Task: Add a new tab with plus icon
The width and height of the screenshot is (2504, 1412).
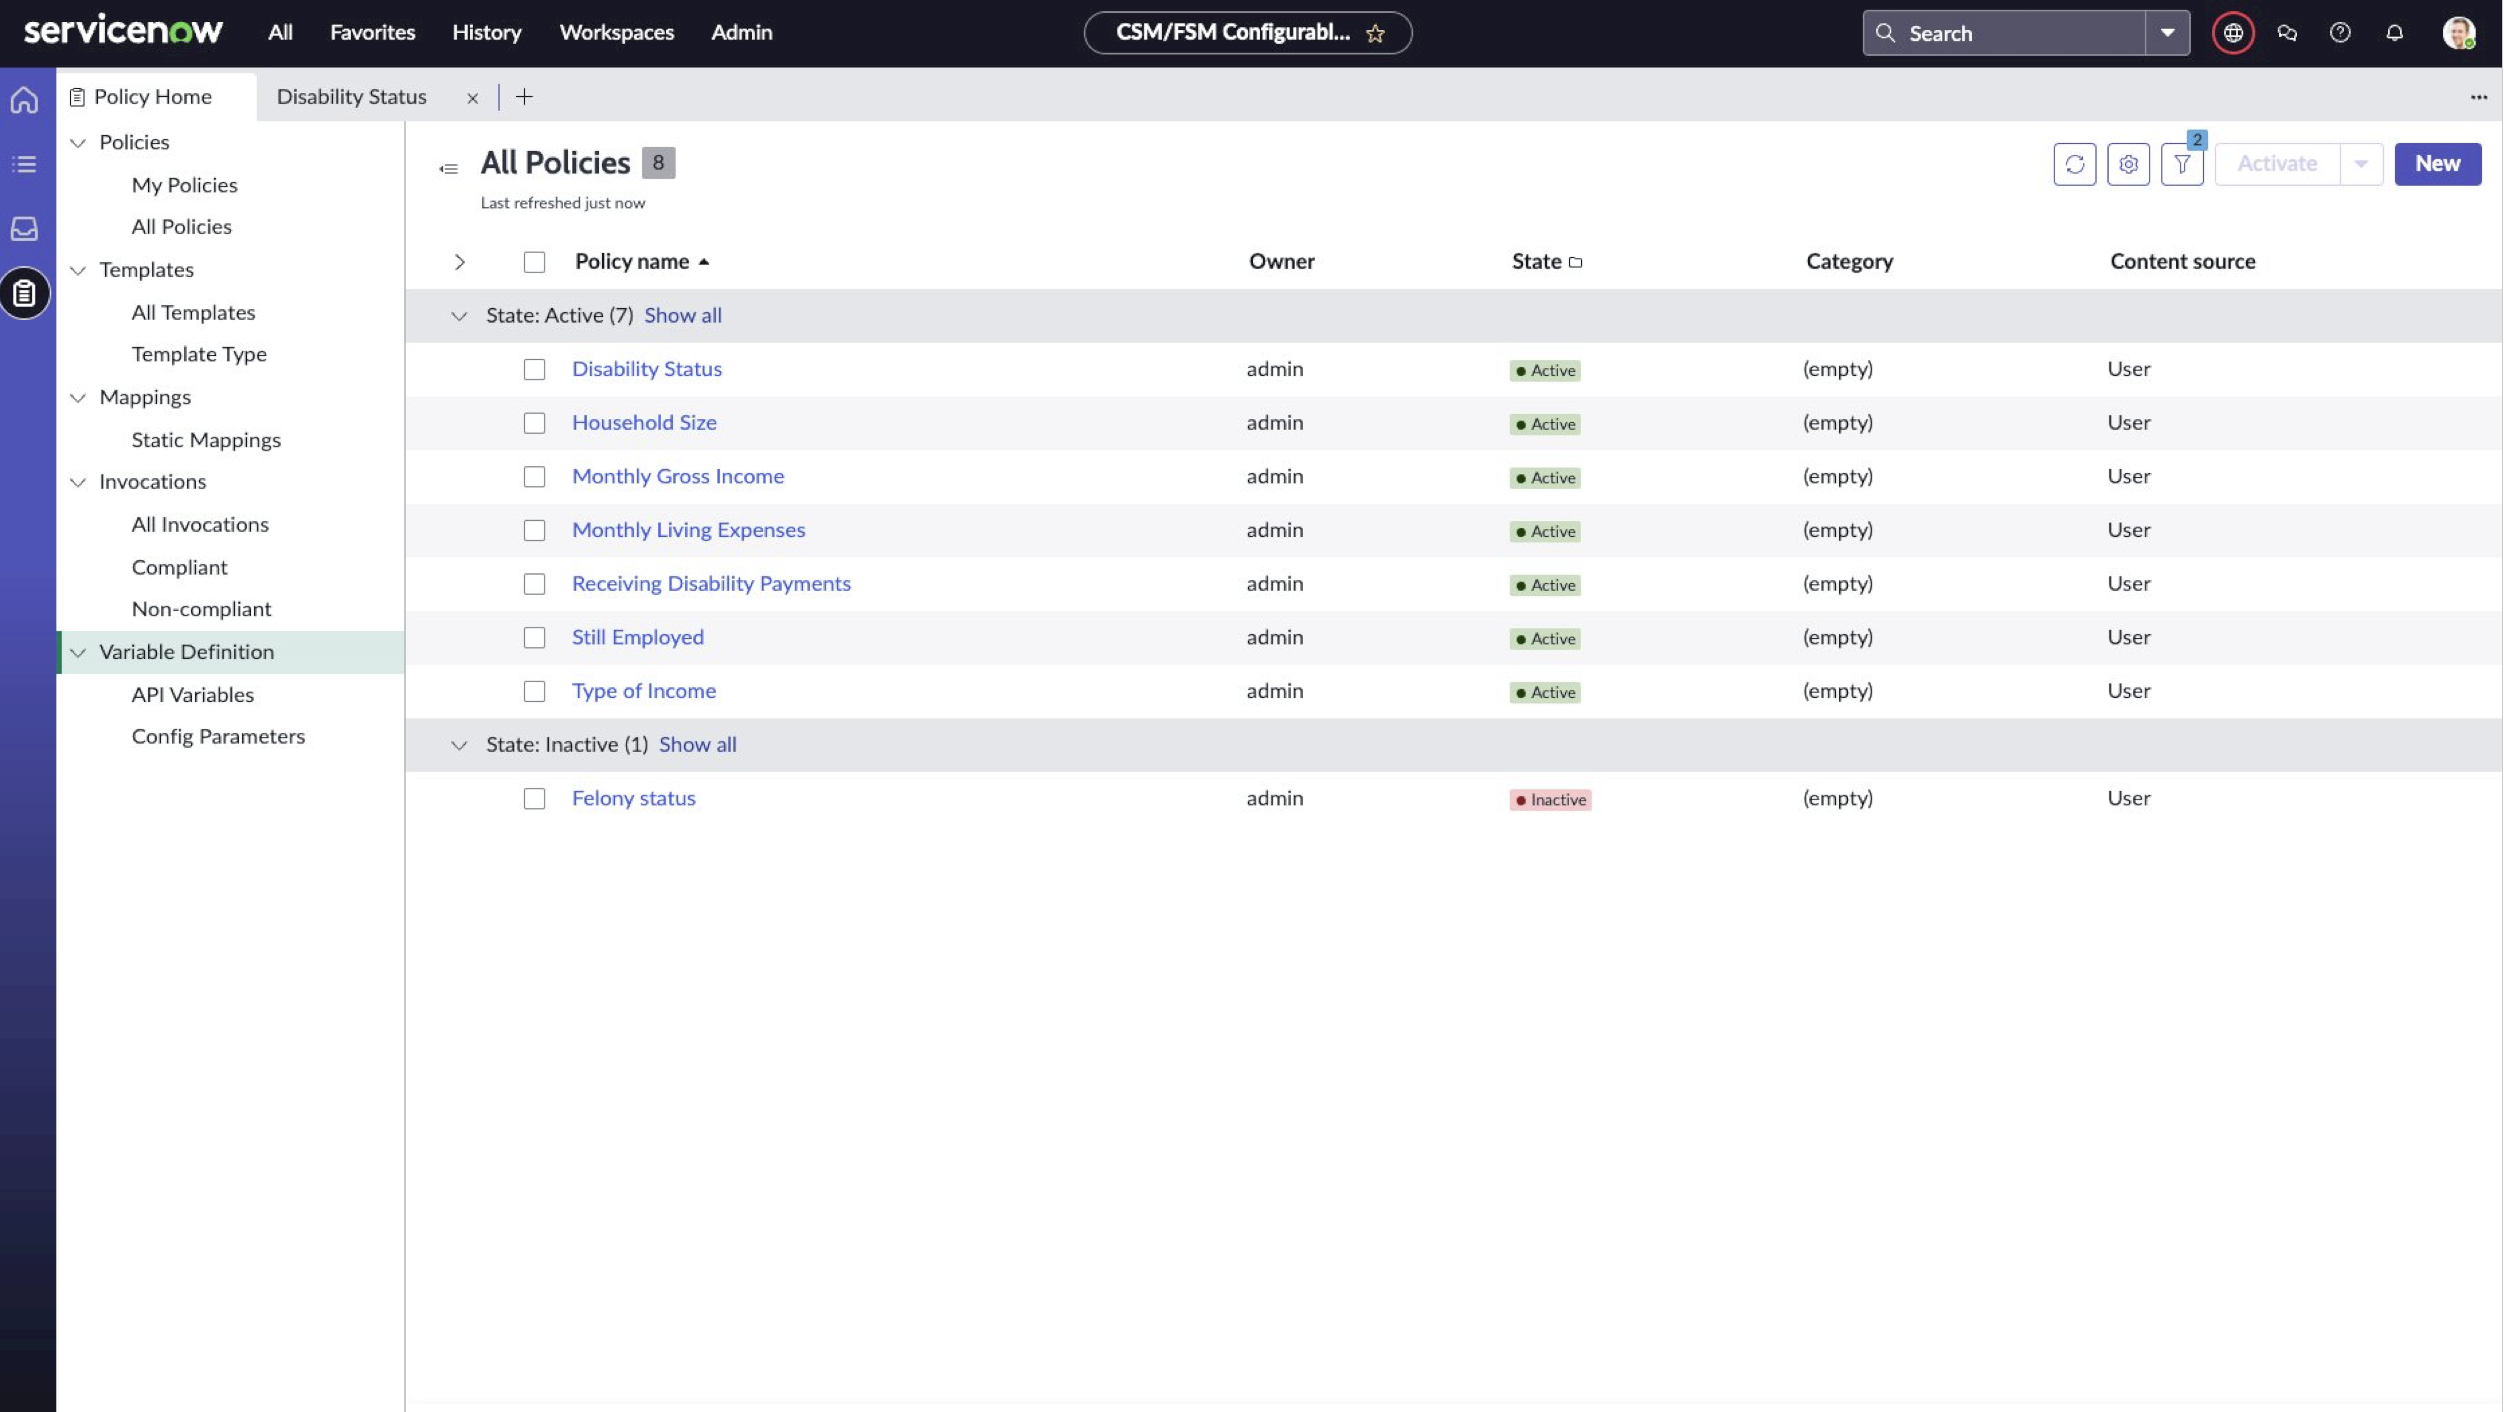Action: (524, 96)
